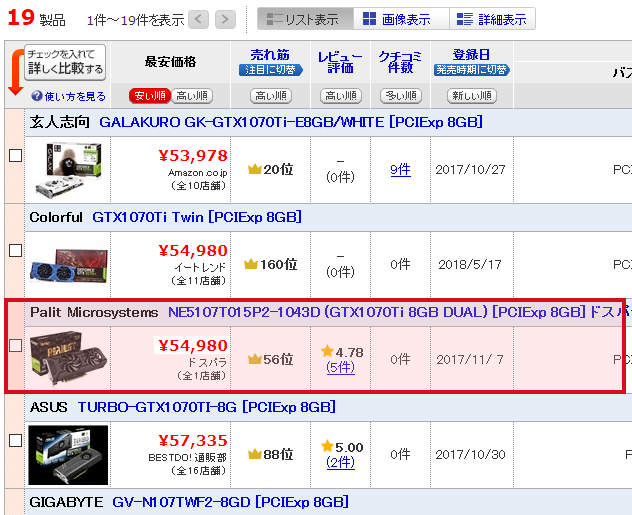Check the Palit Microsystems compare checkbox
Image resolution: width=632 pixels, height=515 pixels.
click(15, 345)
